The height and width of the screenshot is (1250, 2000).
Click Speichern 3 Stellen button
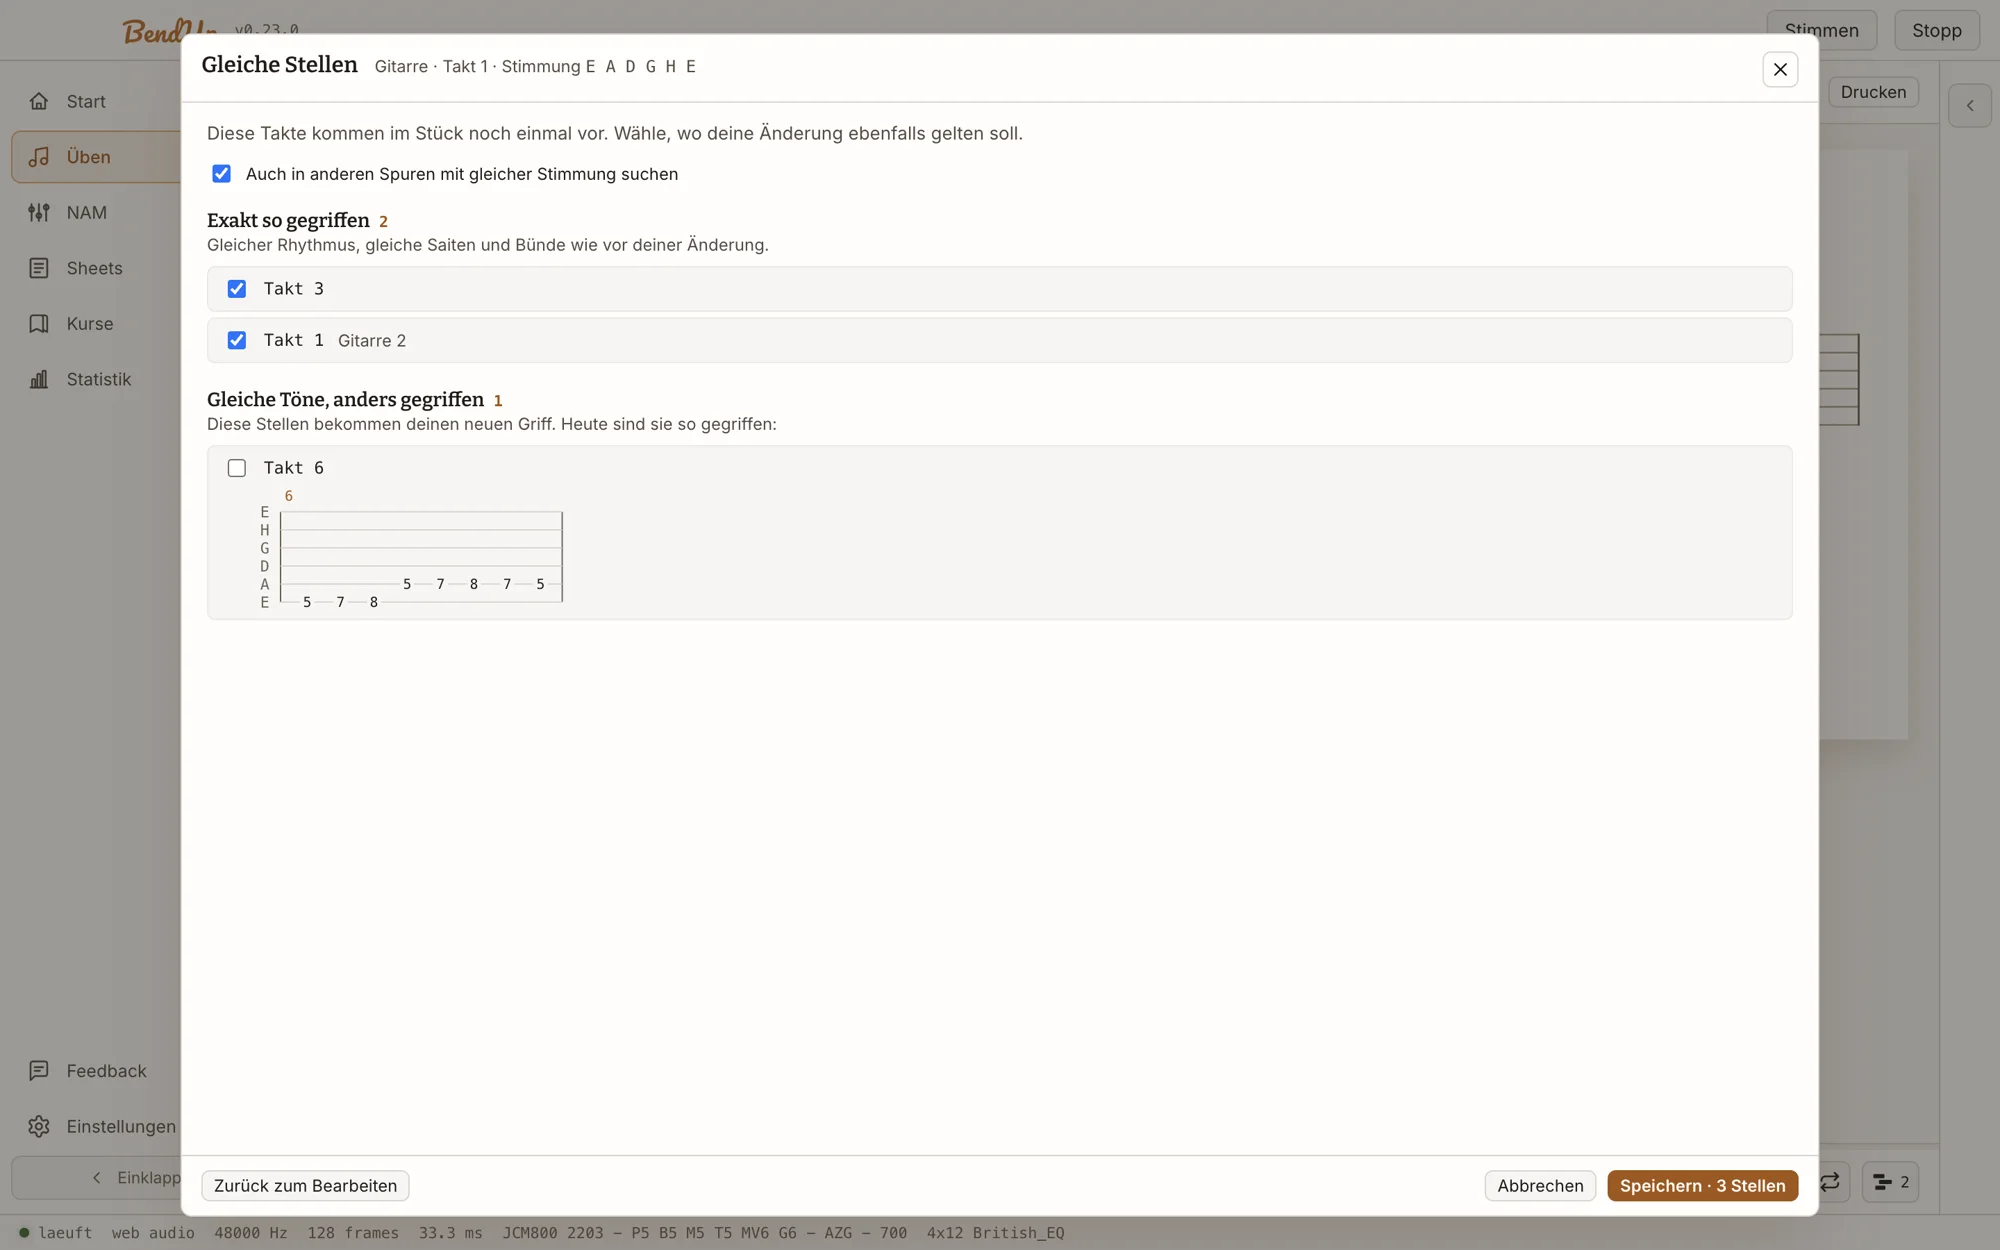click(1702, 1186)
